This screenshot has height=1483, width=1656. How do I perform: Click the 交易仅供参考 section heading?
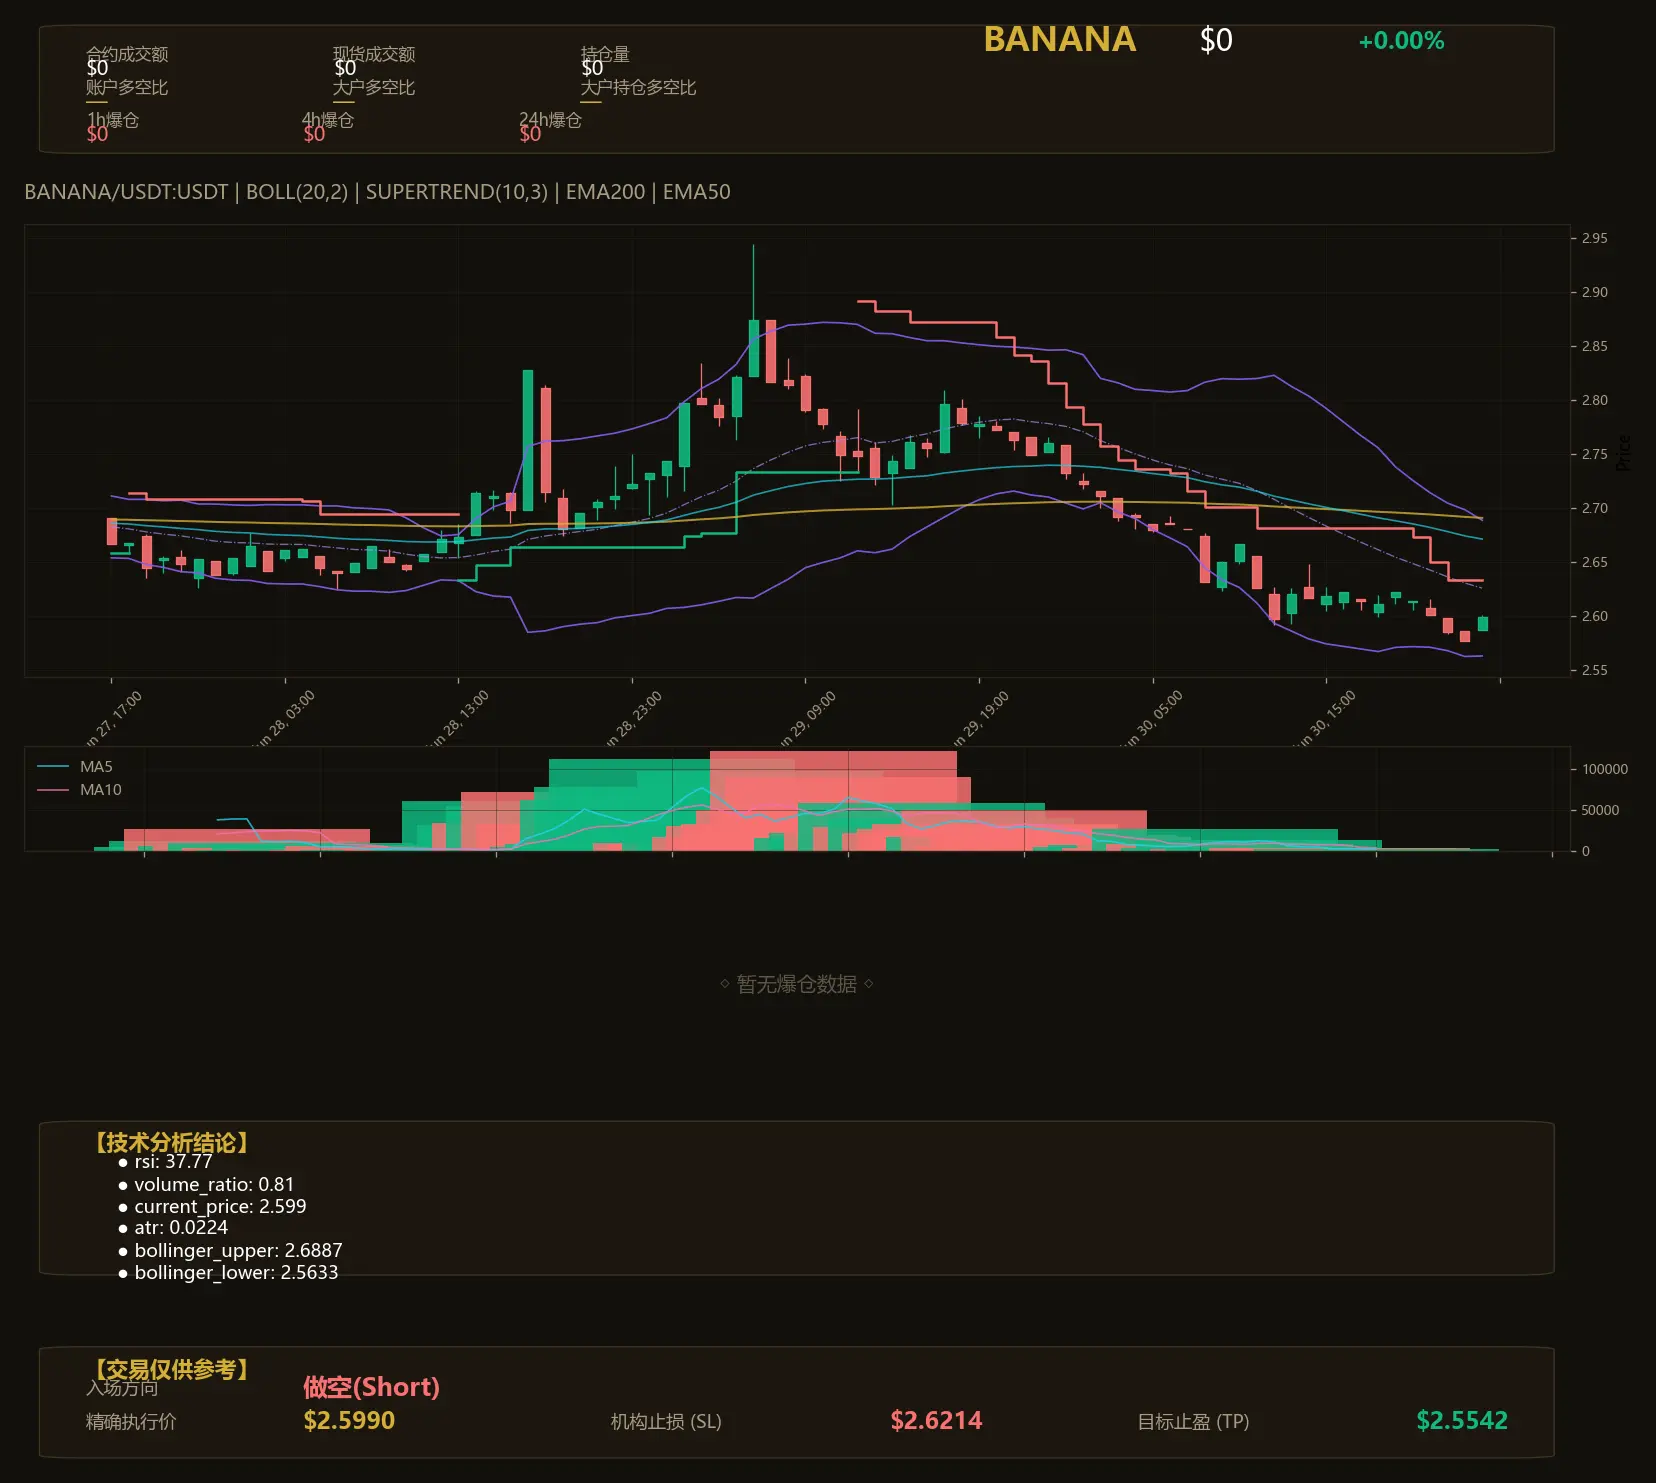point(171,1369)
